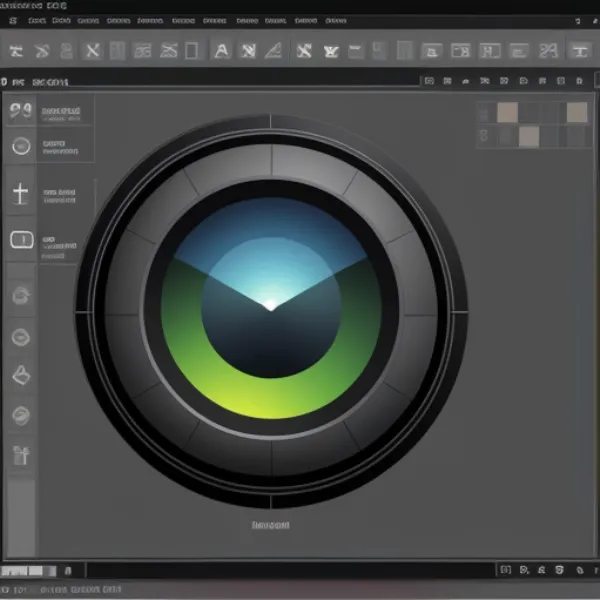Select the scissors-like icon beside the end T
This screenshot has height=600, width=600.
548,51
